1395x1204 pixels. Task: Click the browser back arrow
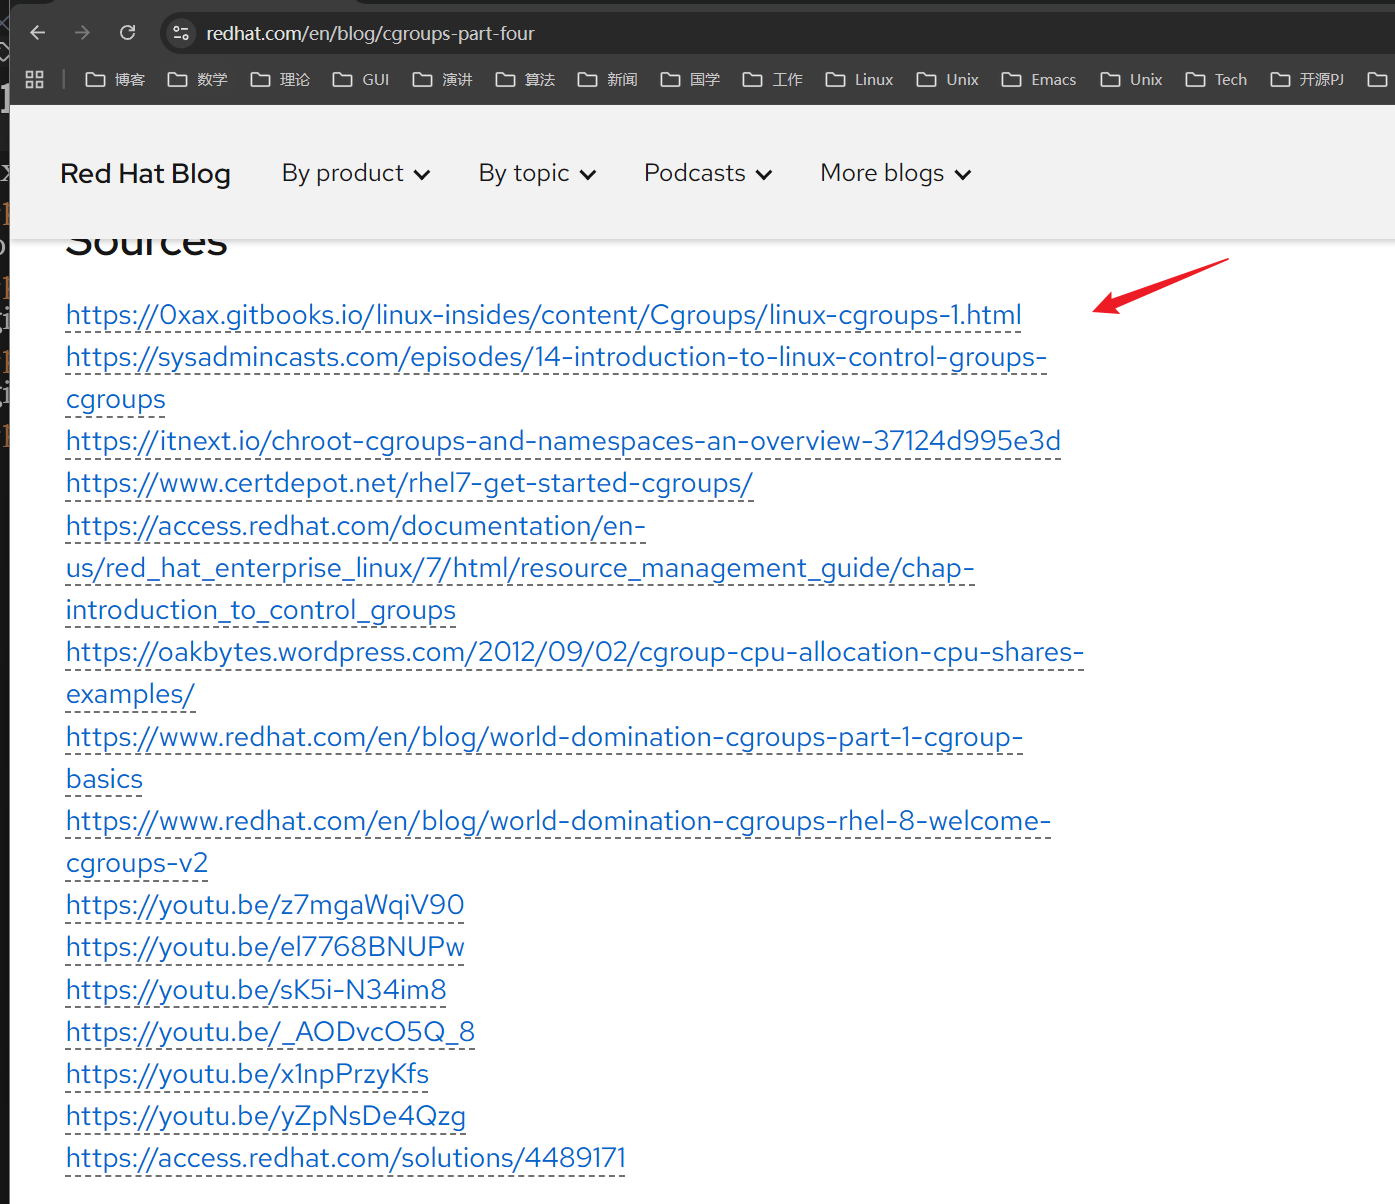pos(38,33)
